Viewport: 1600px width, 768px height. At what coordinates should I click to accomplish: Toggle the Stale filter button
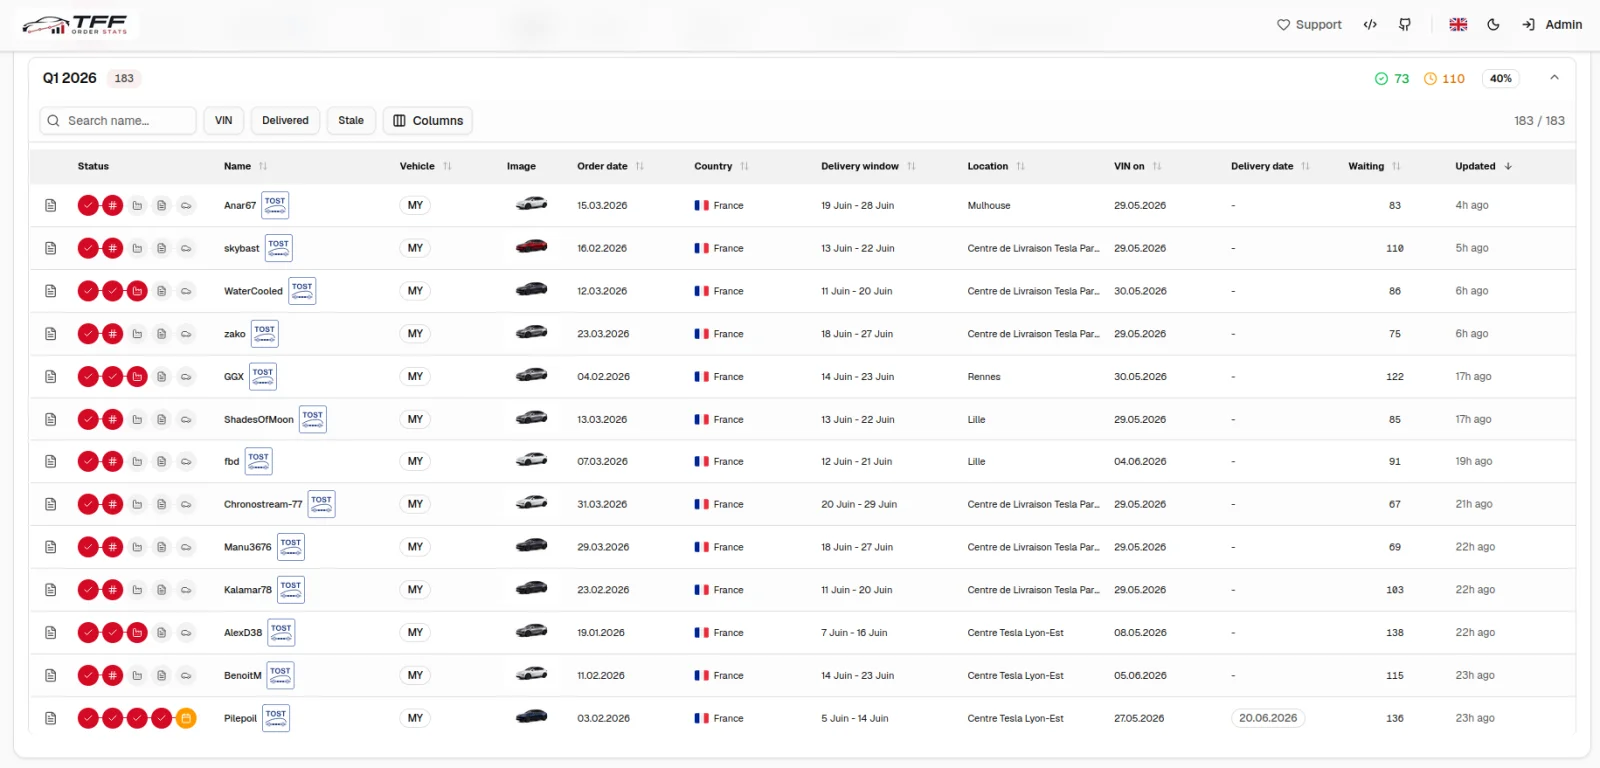tap(351, 121)
